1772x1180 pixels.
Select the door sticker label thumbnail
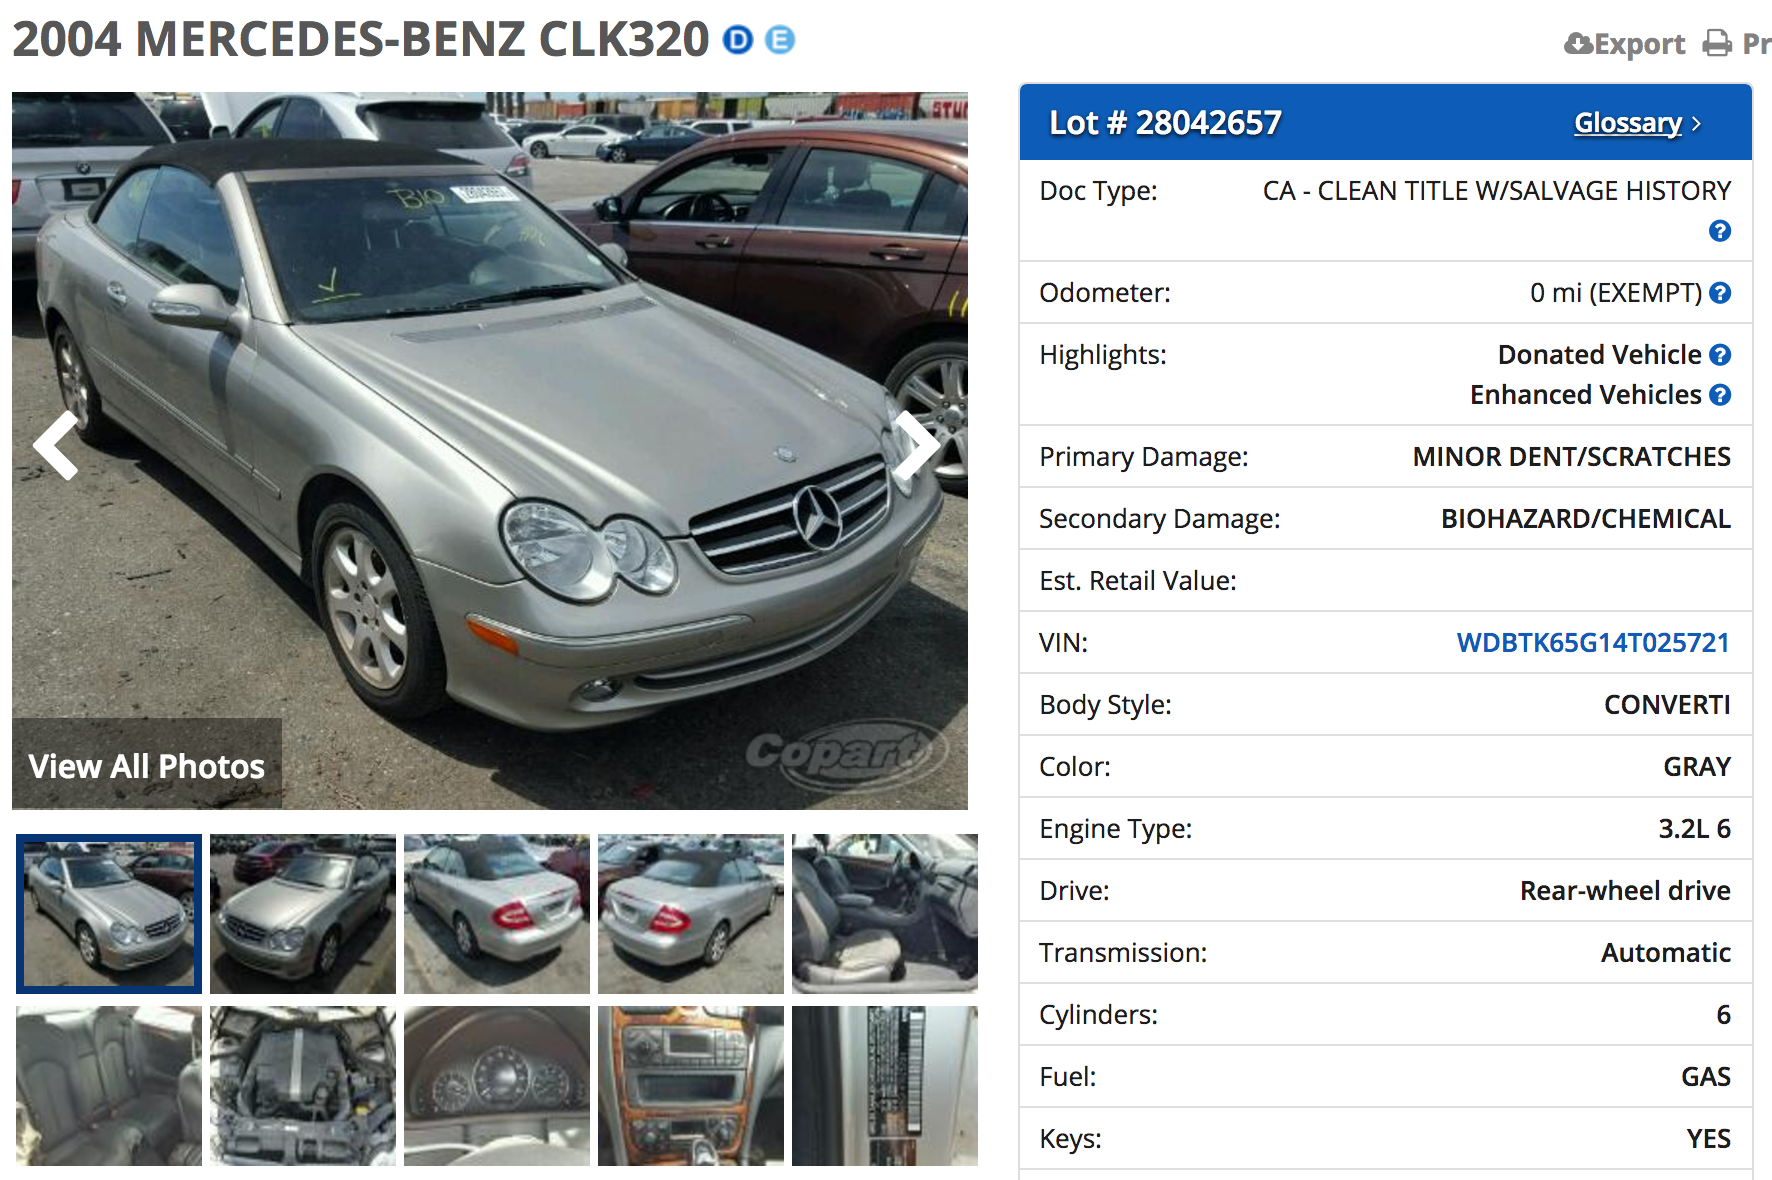point(885,1086)
